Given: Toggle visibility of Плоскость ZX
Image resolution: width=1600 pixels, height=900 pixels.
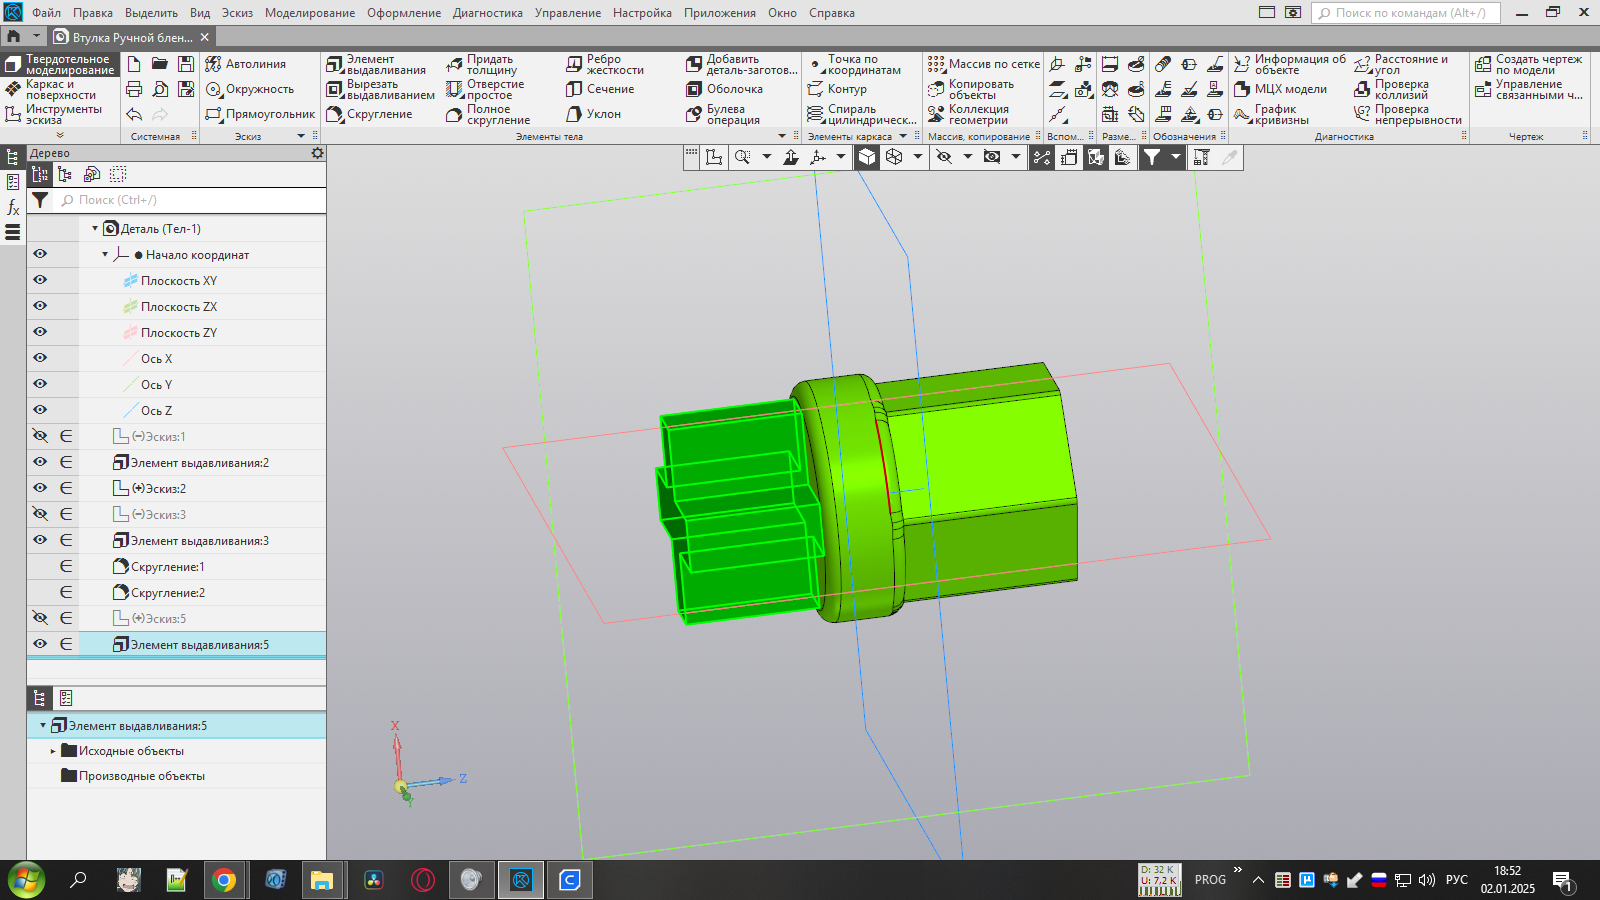Looking at the screenshot, I should tap(40, 306).
